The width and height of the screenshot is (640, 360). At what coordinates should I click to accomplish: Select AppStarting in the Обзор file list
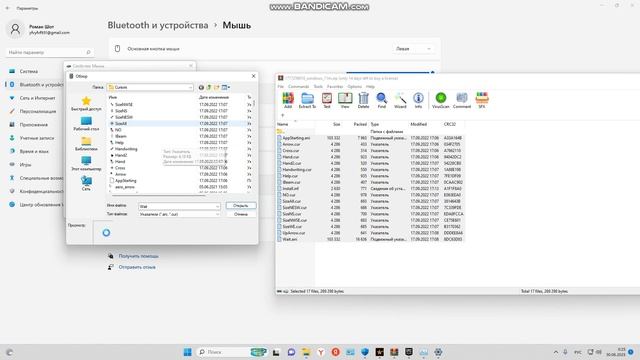(x=125, y=180)
